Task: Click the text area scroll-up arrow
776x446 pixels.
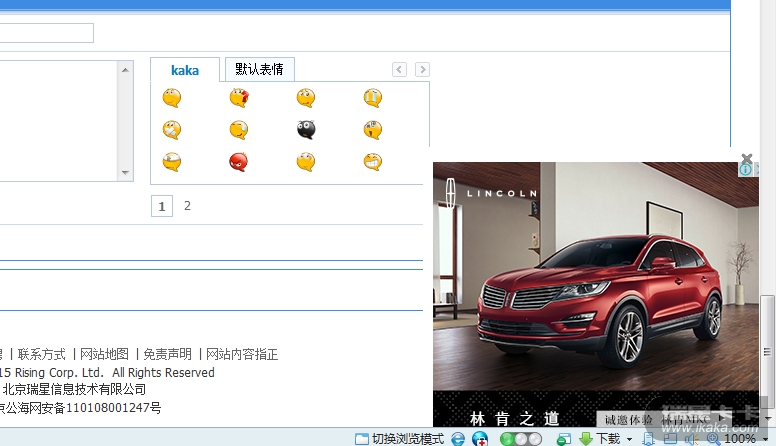Action: [125, 70]
